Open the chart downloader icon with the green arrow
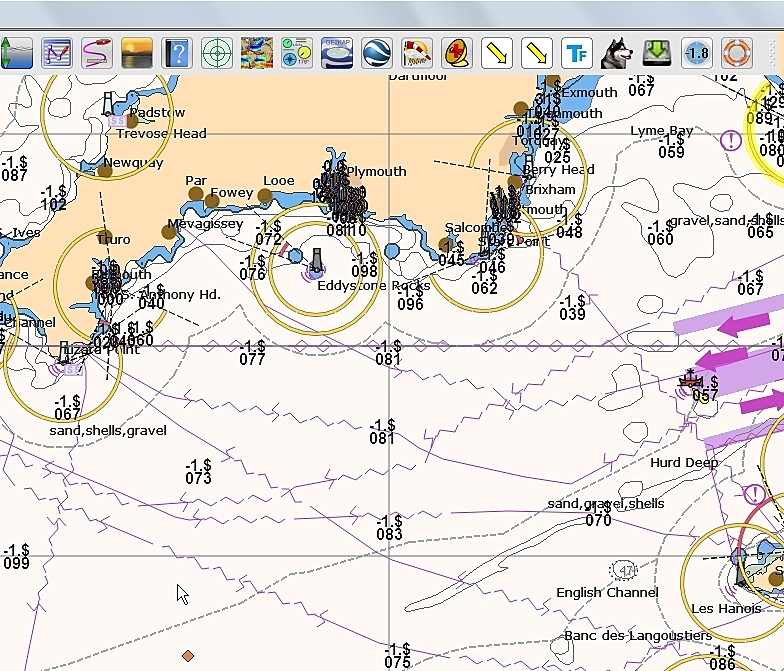This screenshot has height=671, width=784. [656, 53]
